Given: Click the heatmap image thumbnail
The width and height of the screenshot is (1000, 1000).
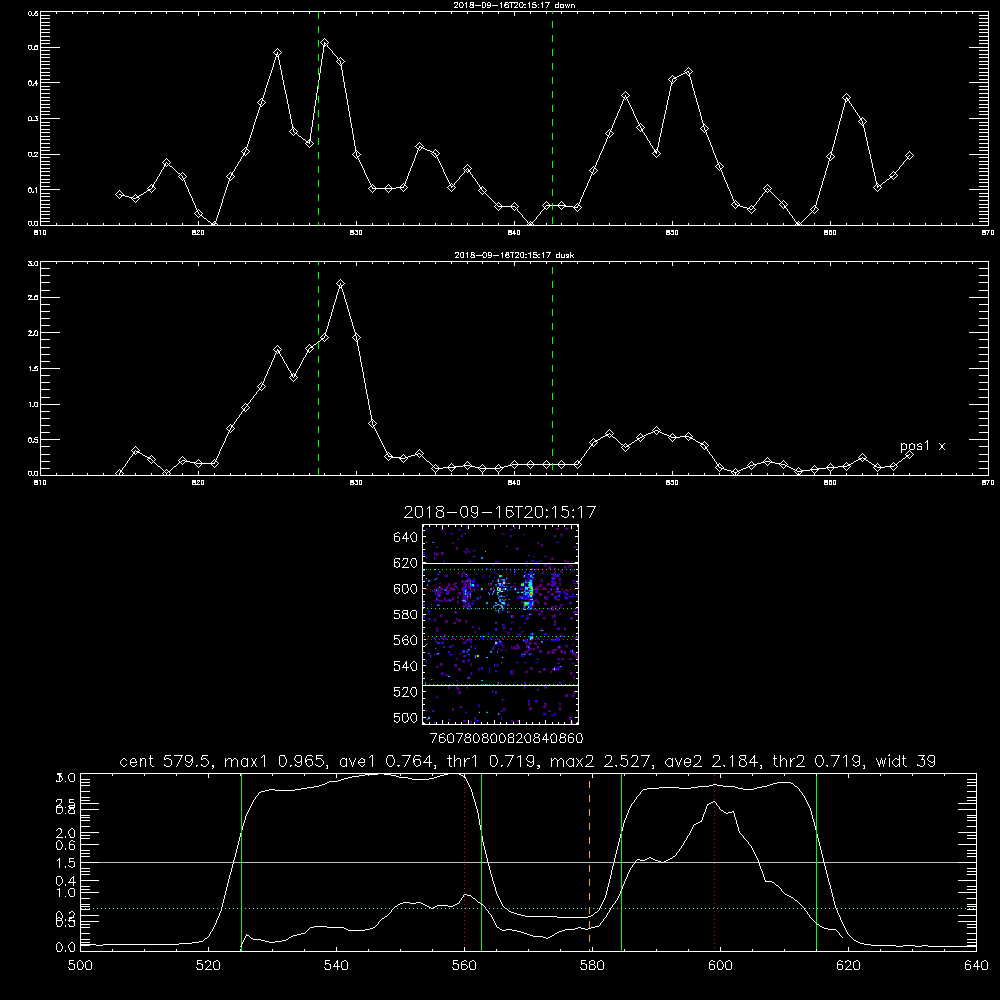Looking at the screenshot, I should click(x=501, y=624).
